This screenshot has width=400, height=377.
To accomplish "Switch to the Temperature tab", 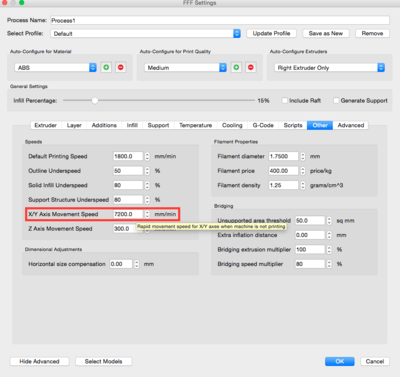I will 196,125.
